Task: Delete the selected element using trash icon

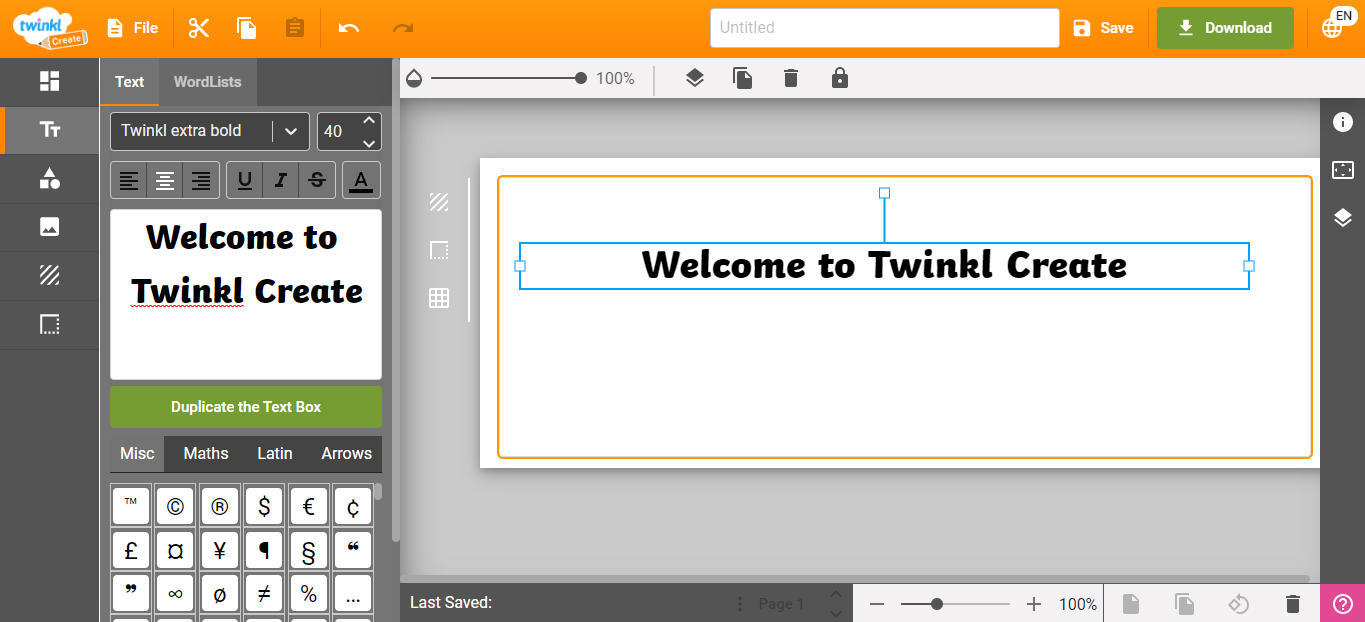Action: tap(790, 77)
